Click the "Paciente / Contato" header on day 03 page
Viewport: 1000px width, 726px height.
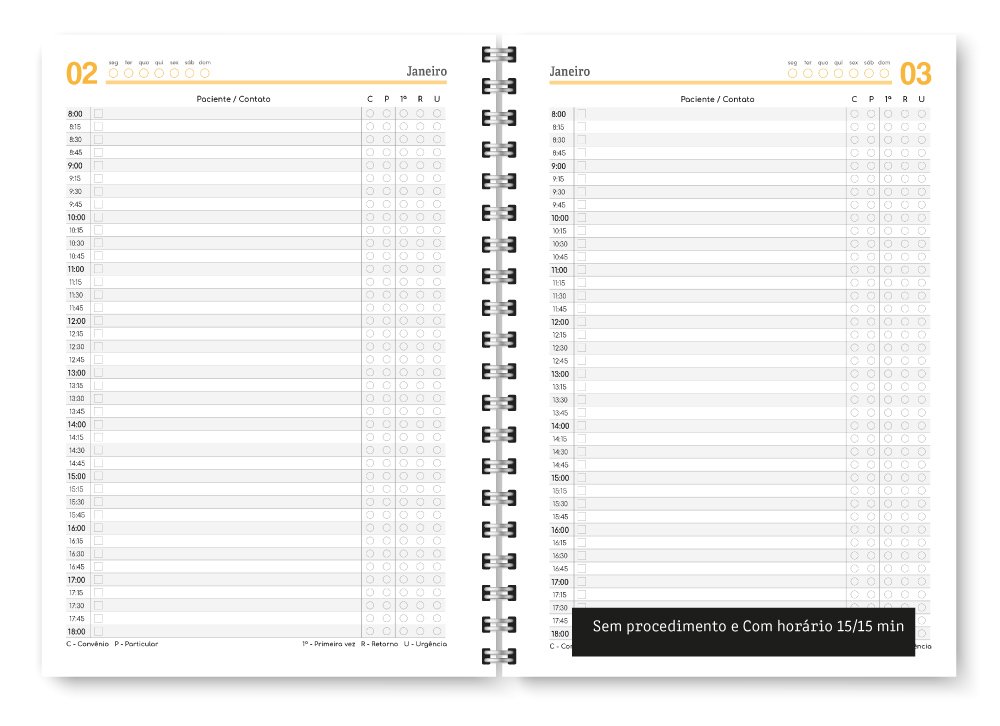[717, 99]
